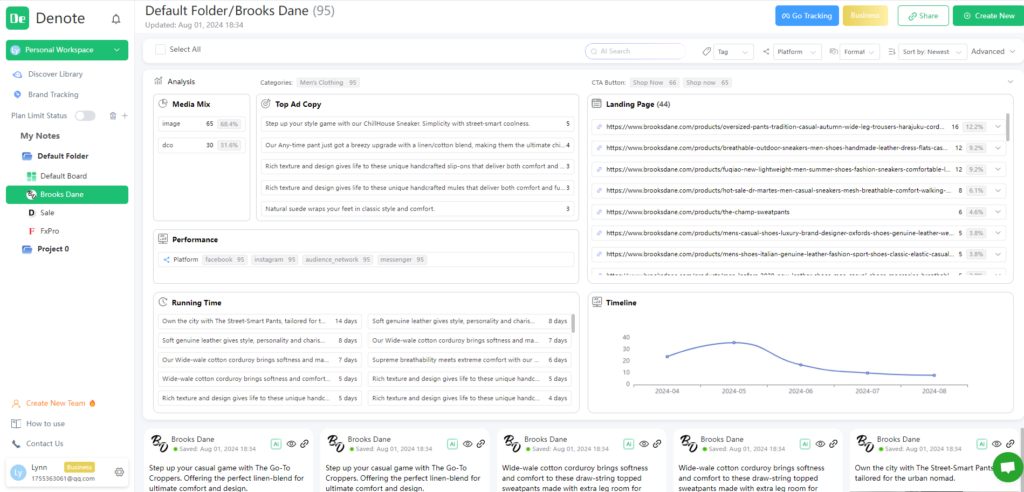Viewport: 1024px width, 492px height.
Task: Expand the Advanced filter options
Action: pyautogui.click(x=992, y=51)
